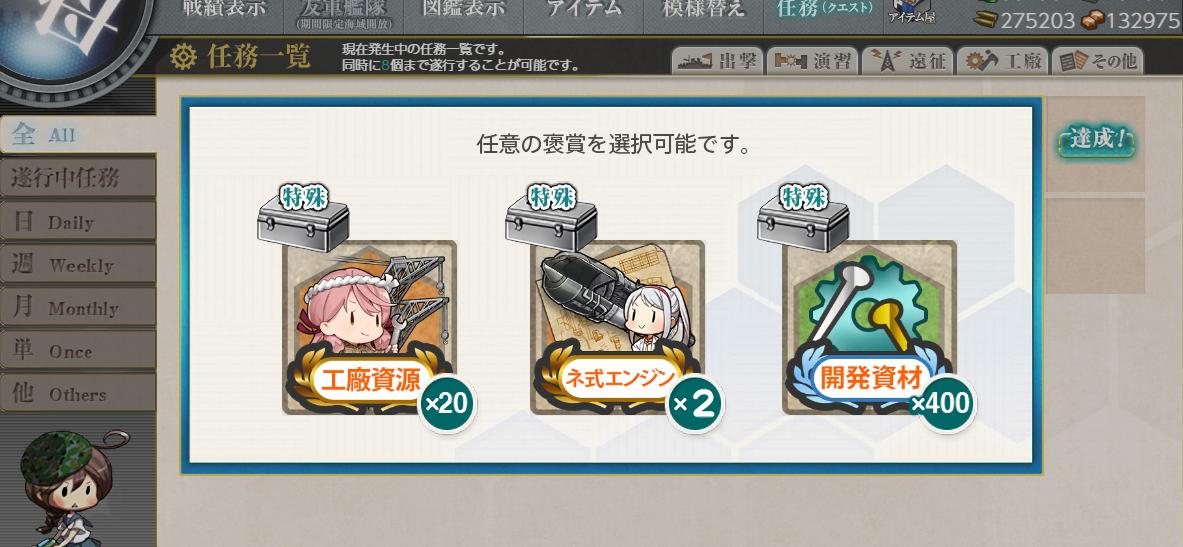Select the 工廠資源 x20 reward card
Image resolution: width=1183 pixels, height=547 pixels.
coord(370,328)
